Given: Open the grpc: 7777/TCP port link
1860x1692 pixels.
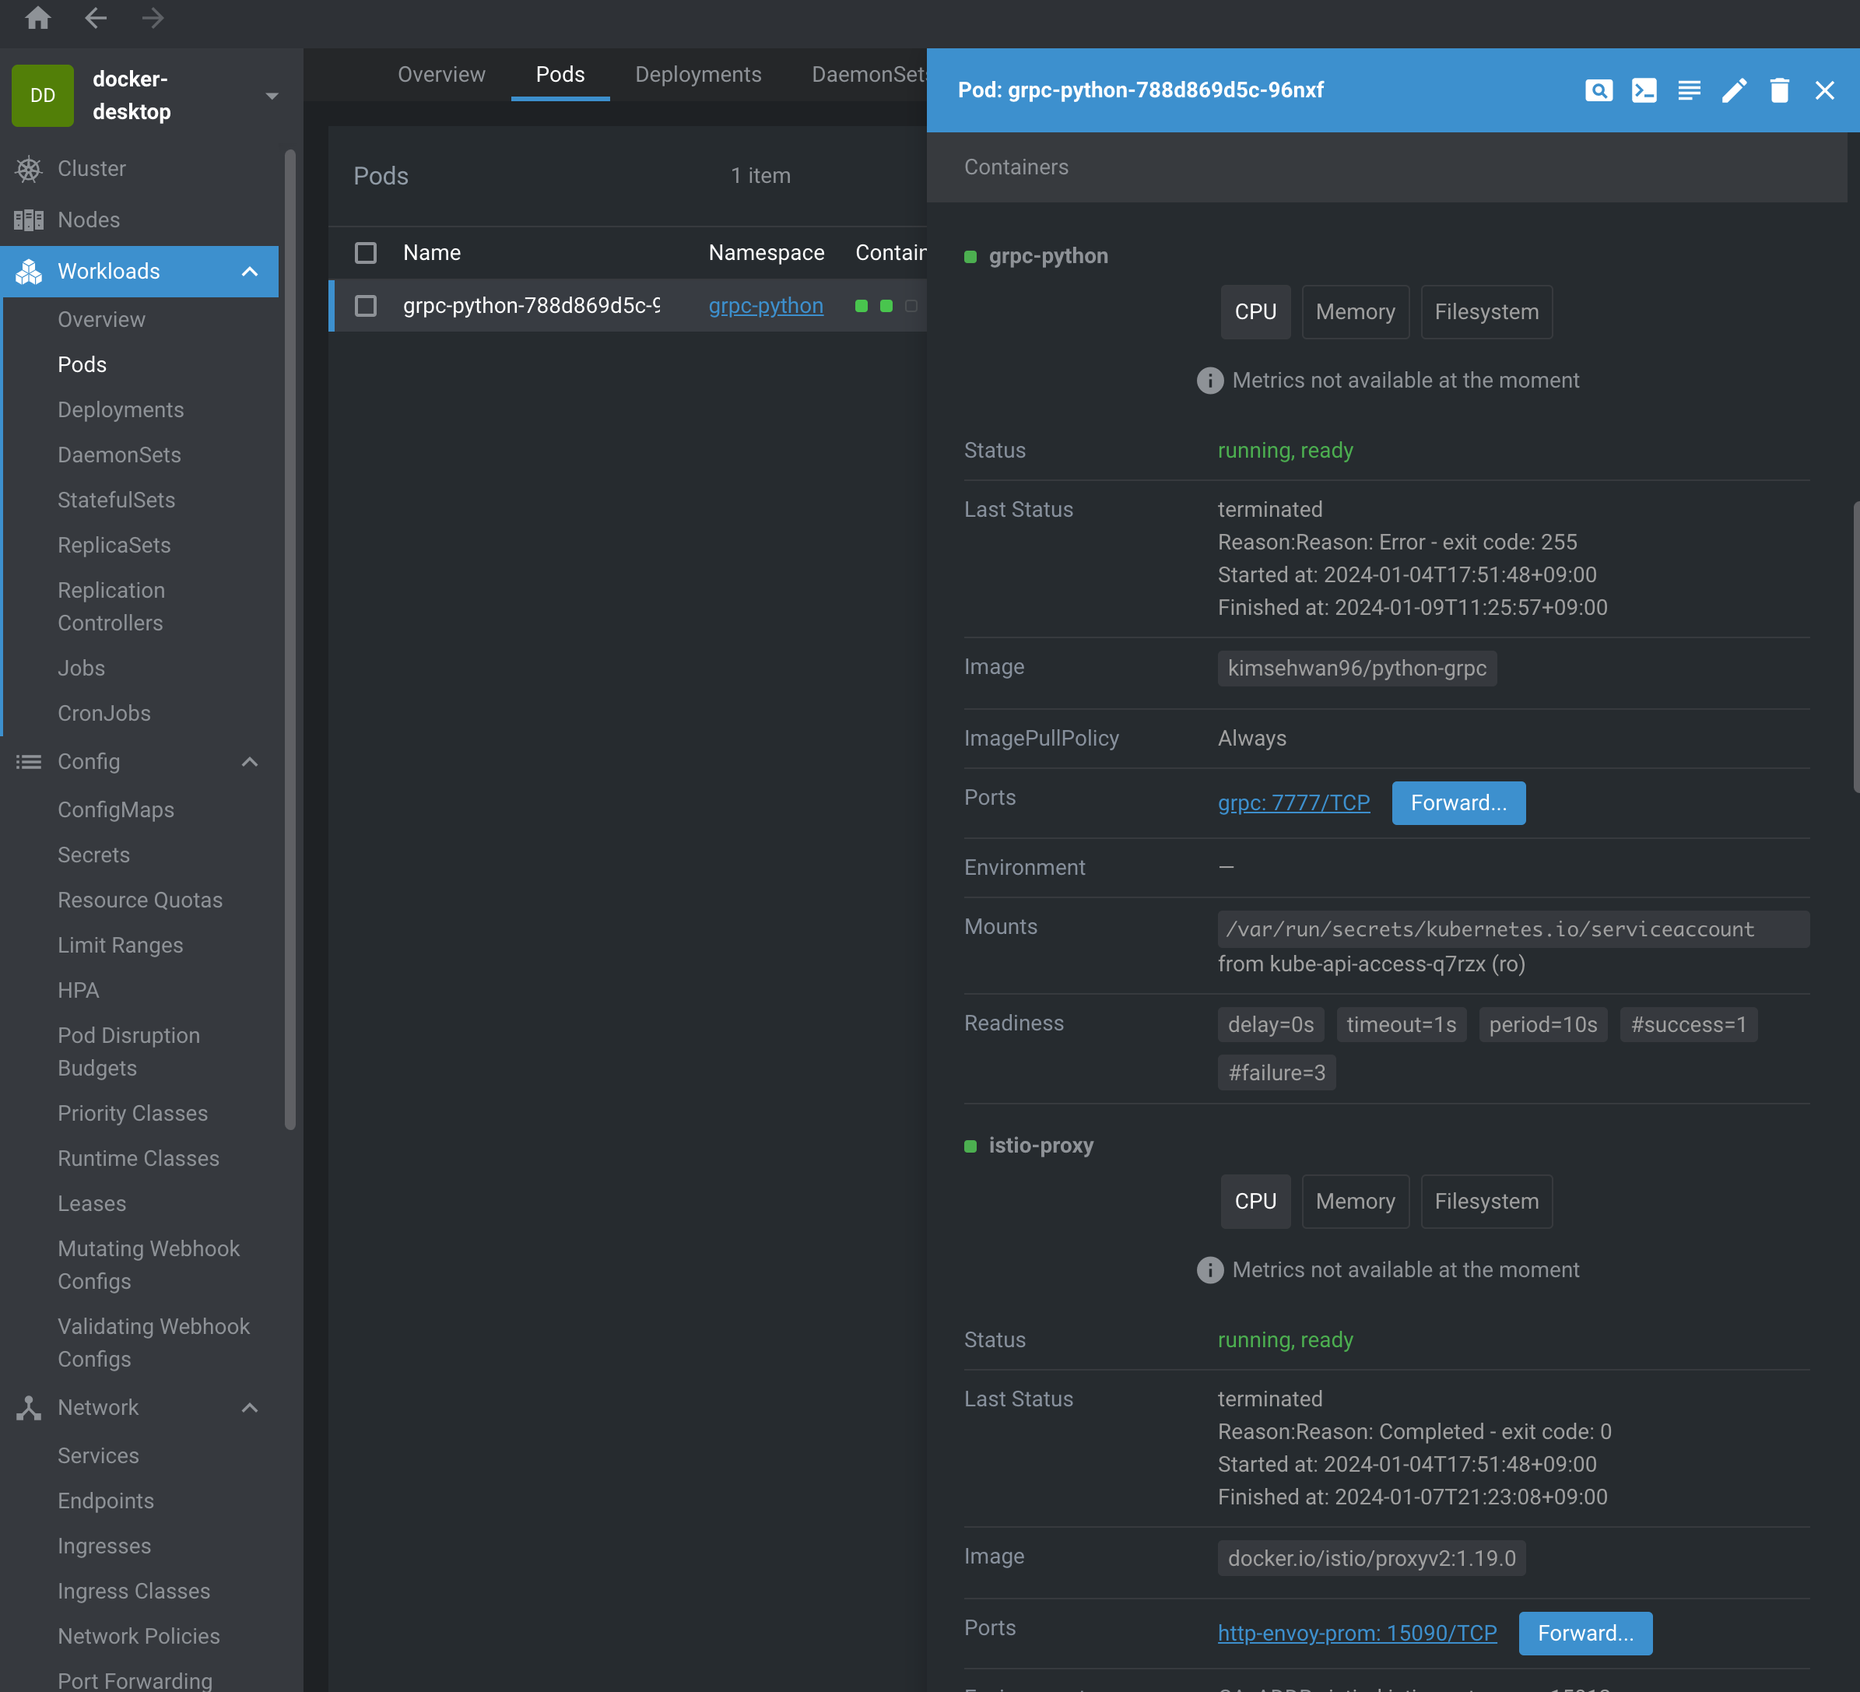Looking at the screenshot, I should tap(1293, 803).
